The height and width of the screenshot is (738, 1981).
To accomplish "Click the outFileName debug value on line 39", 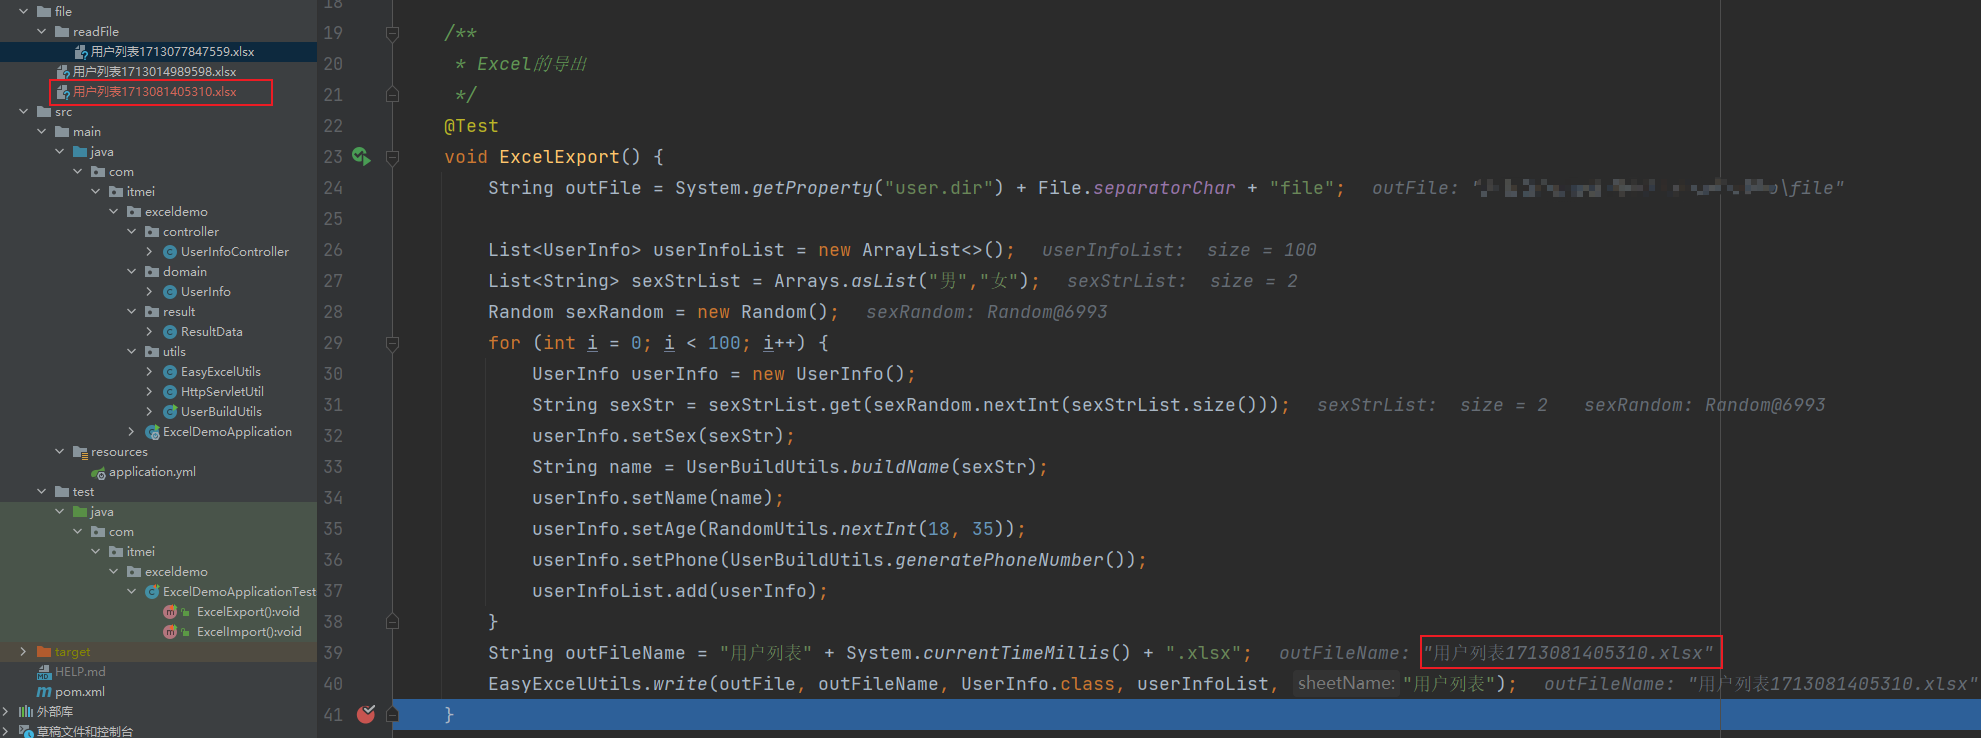I will 1570,653.
